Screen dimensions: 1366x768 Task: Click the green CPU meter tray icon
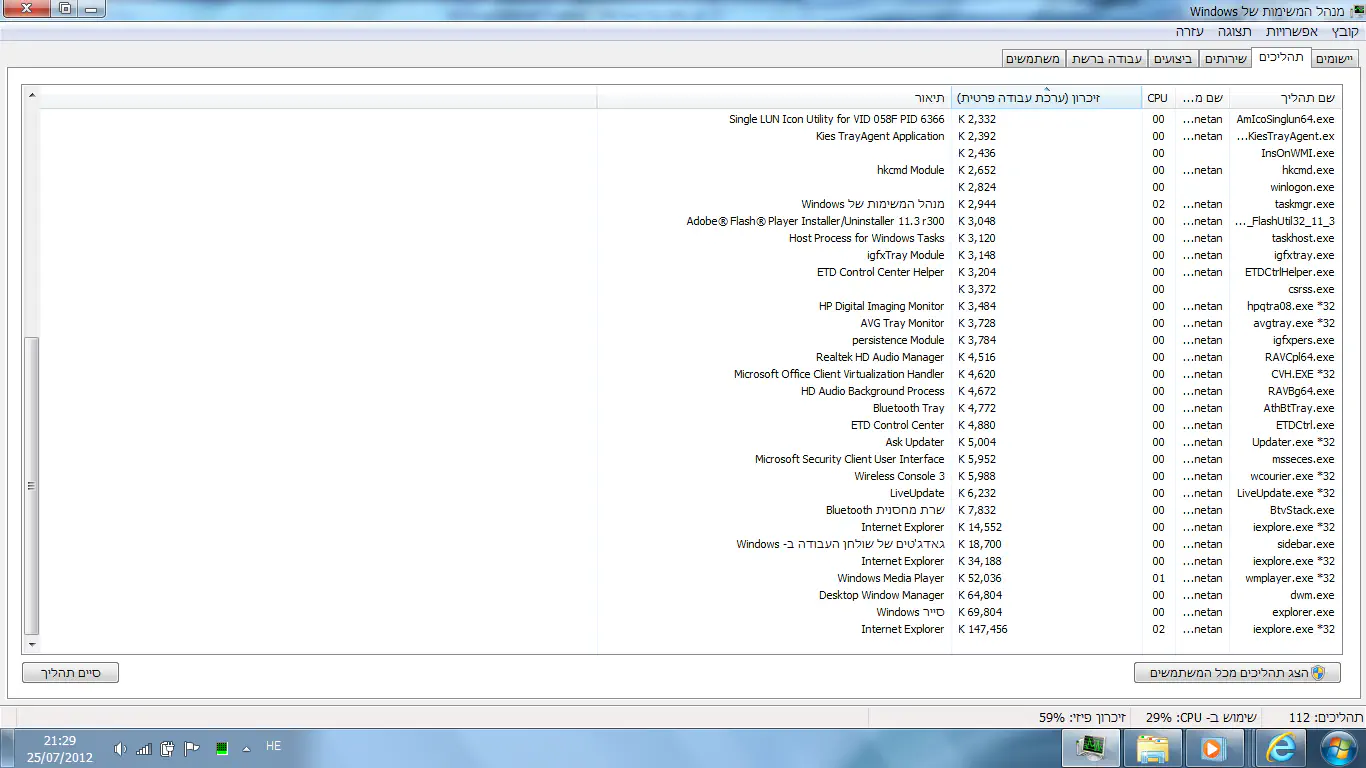tap(221, 749)
